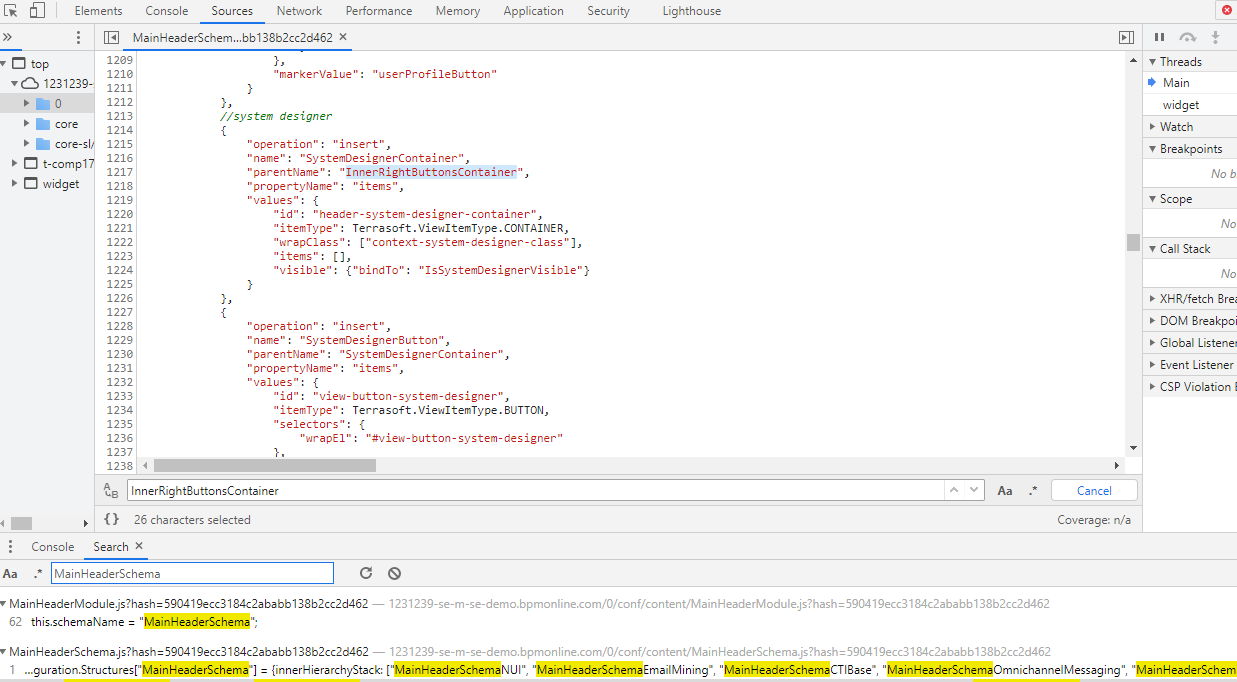The image size is (1237, 682).
Task: Open MainHeaderModule.js search result file
Action: (189, 604)
